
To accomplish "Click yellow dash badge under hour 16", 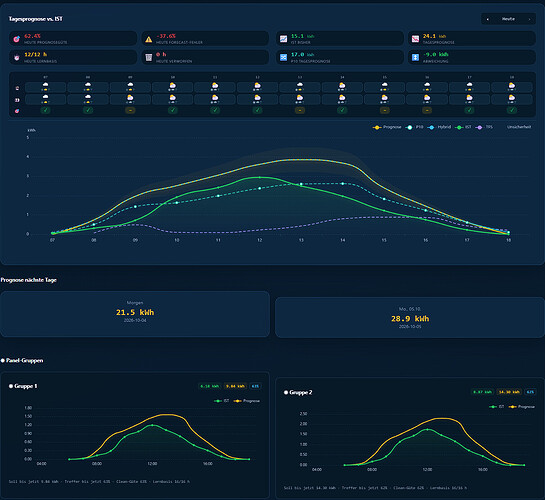I will tap(427, 110).
